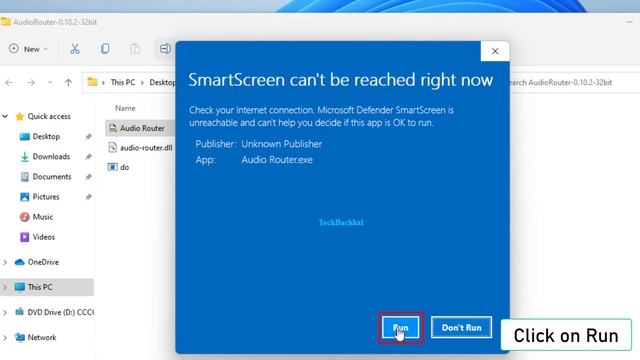Go up one folder level
The width and height of the screenshot is (640, 360).
[68, 82]
